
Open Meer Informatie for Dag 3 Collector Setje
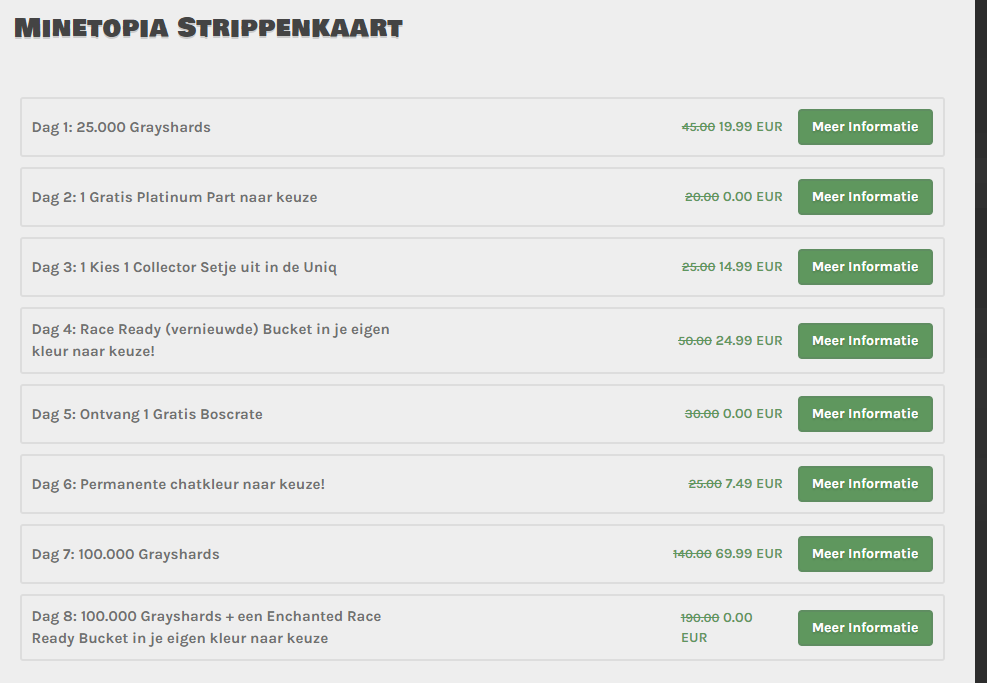click(x=865, y=267)
